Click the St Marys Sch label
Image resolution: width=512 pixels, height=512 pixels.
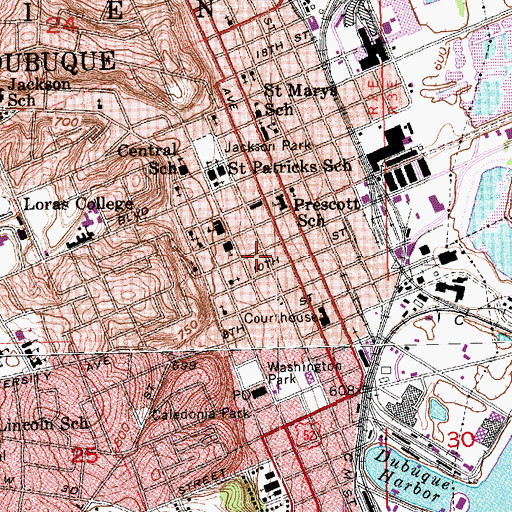pos(300,99)
